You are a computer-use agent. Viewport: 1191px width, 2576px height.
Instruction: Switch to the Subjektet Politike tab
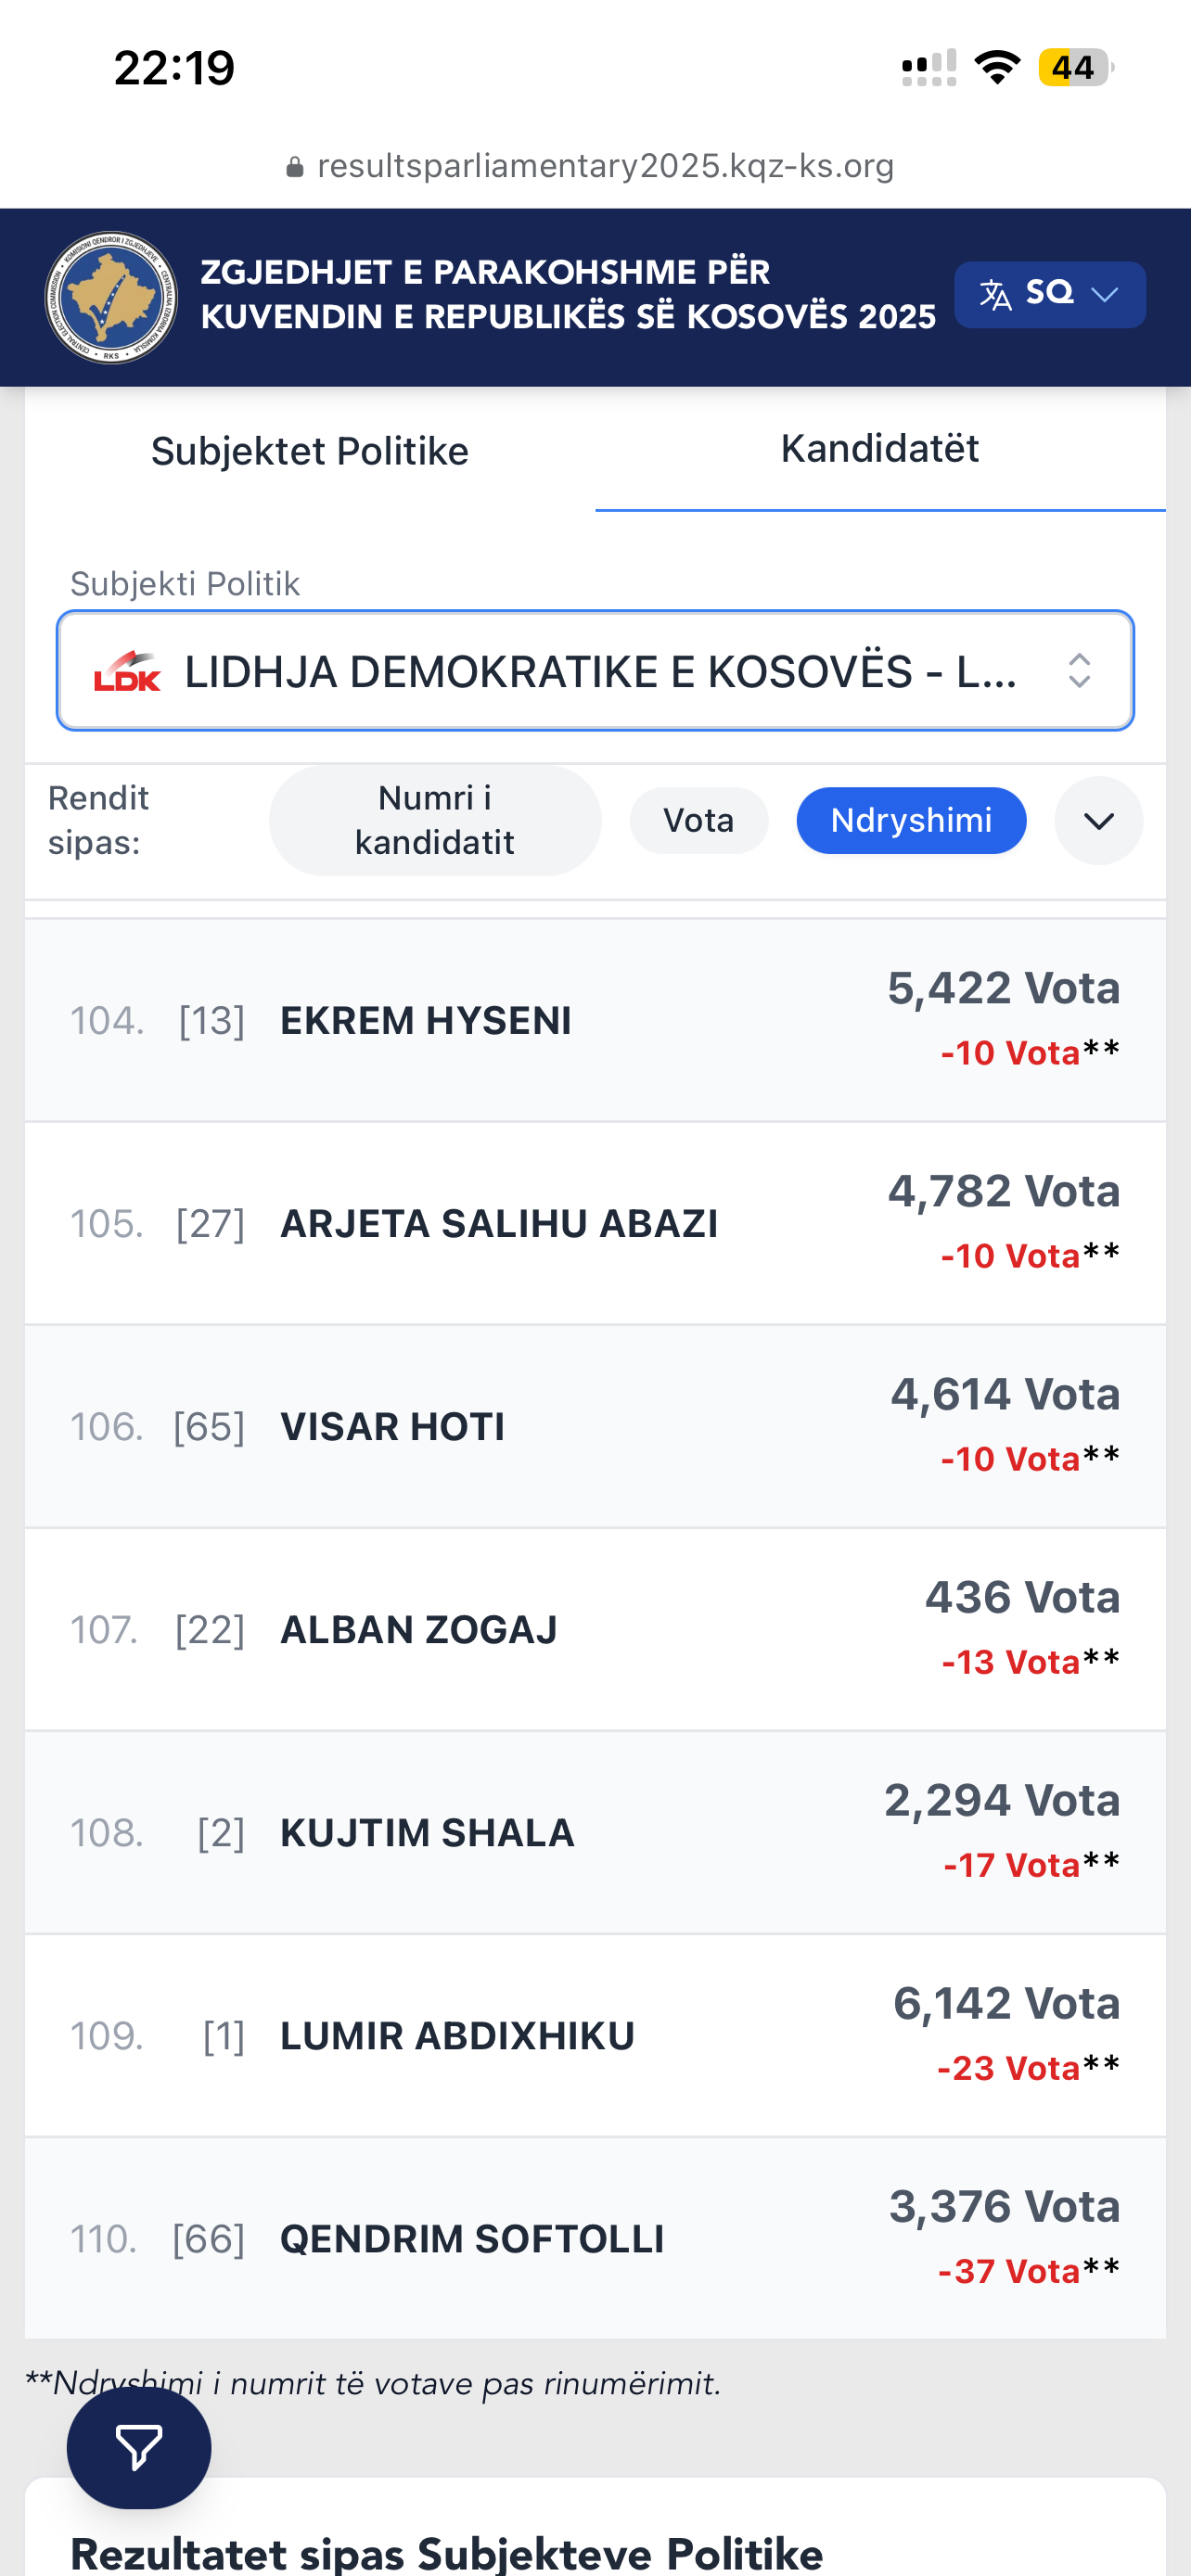pyautogui.click(x=310, y=451)
